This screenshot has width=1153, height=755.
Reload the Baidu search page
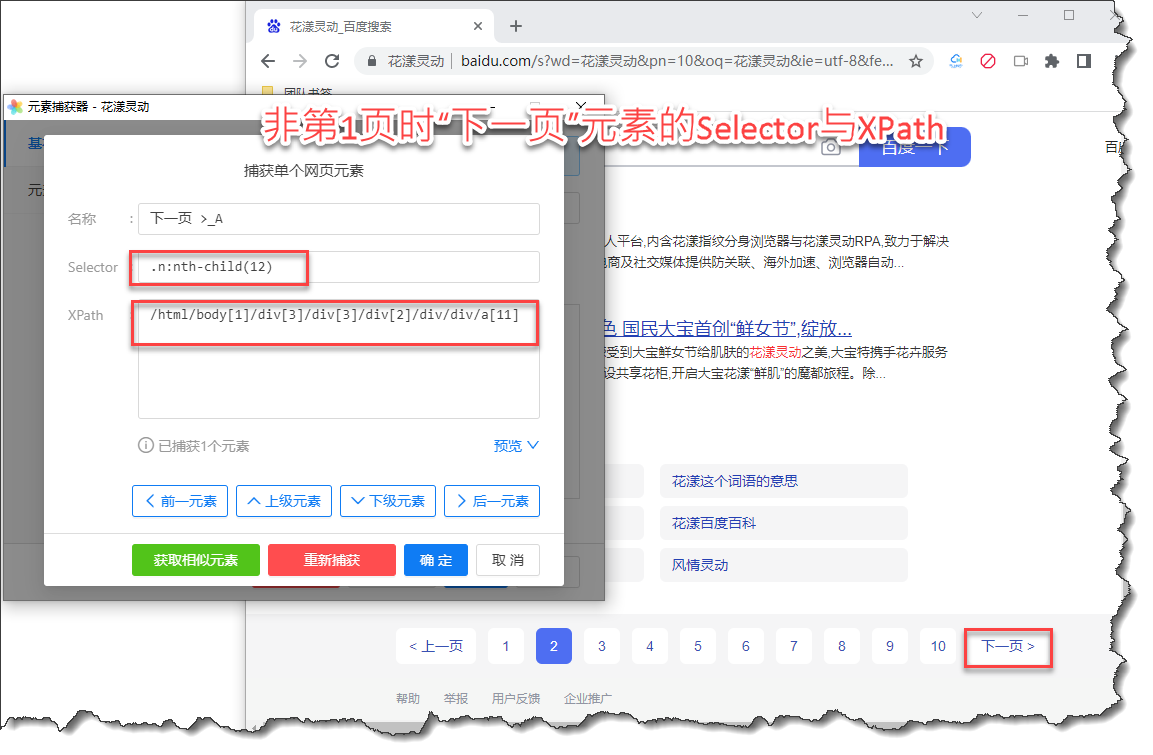332,61
